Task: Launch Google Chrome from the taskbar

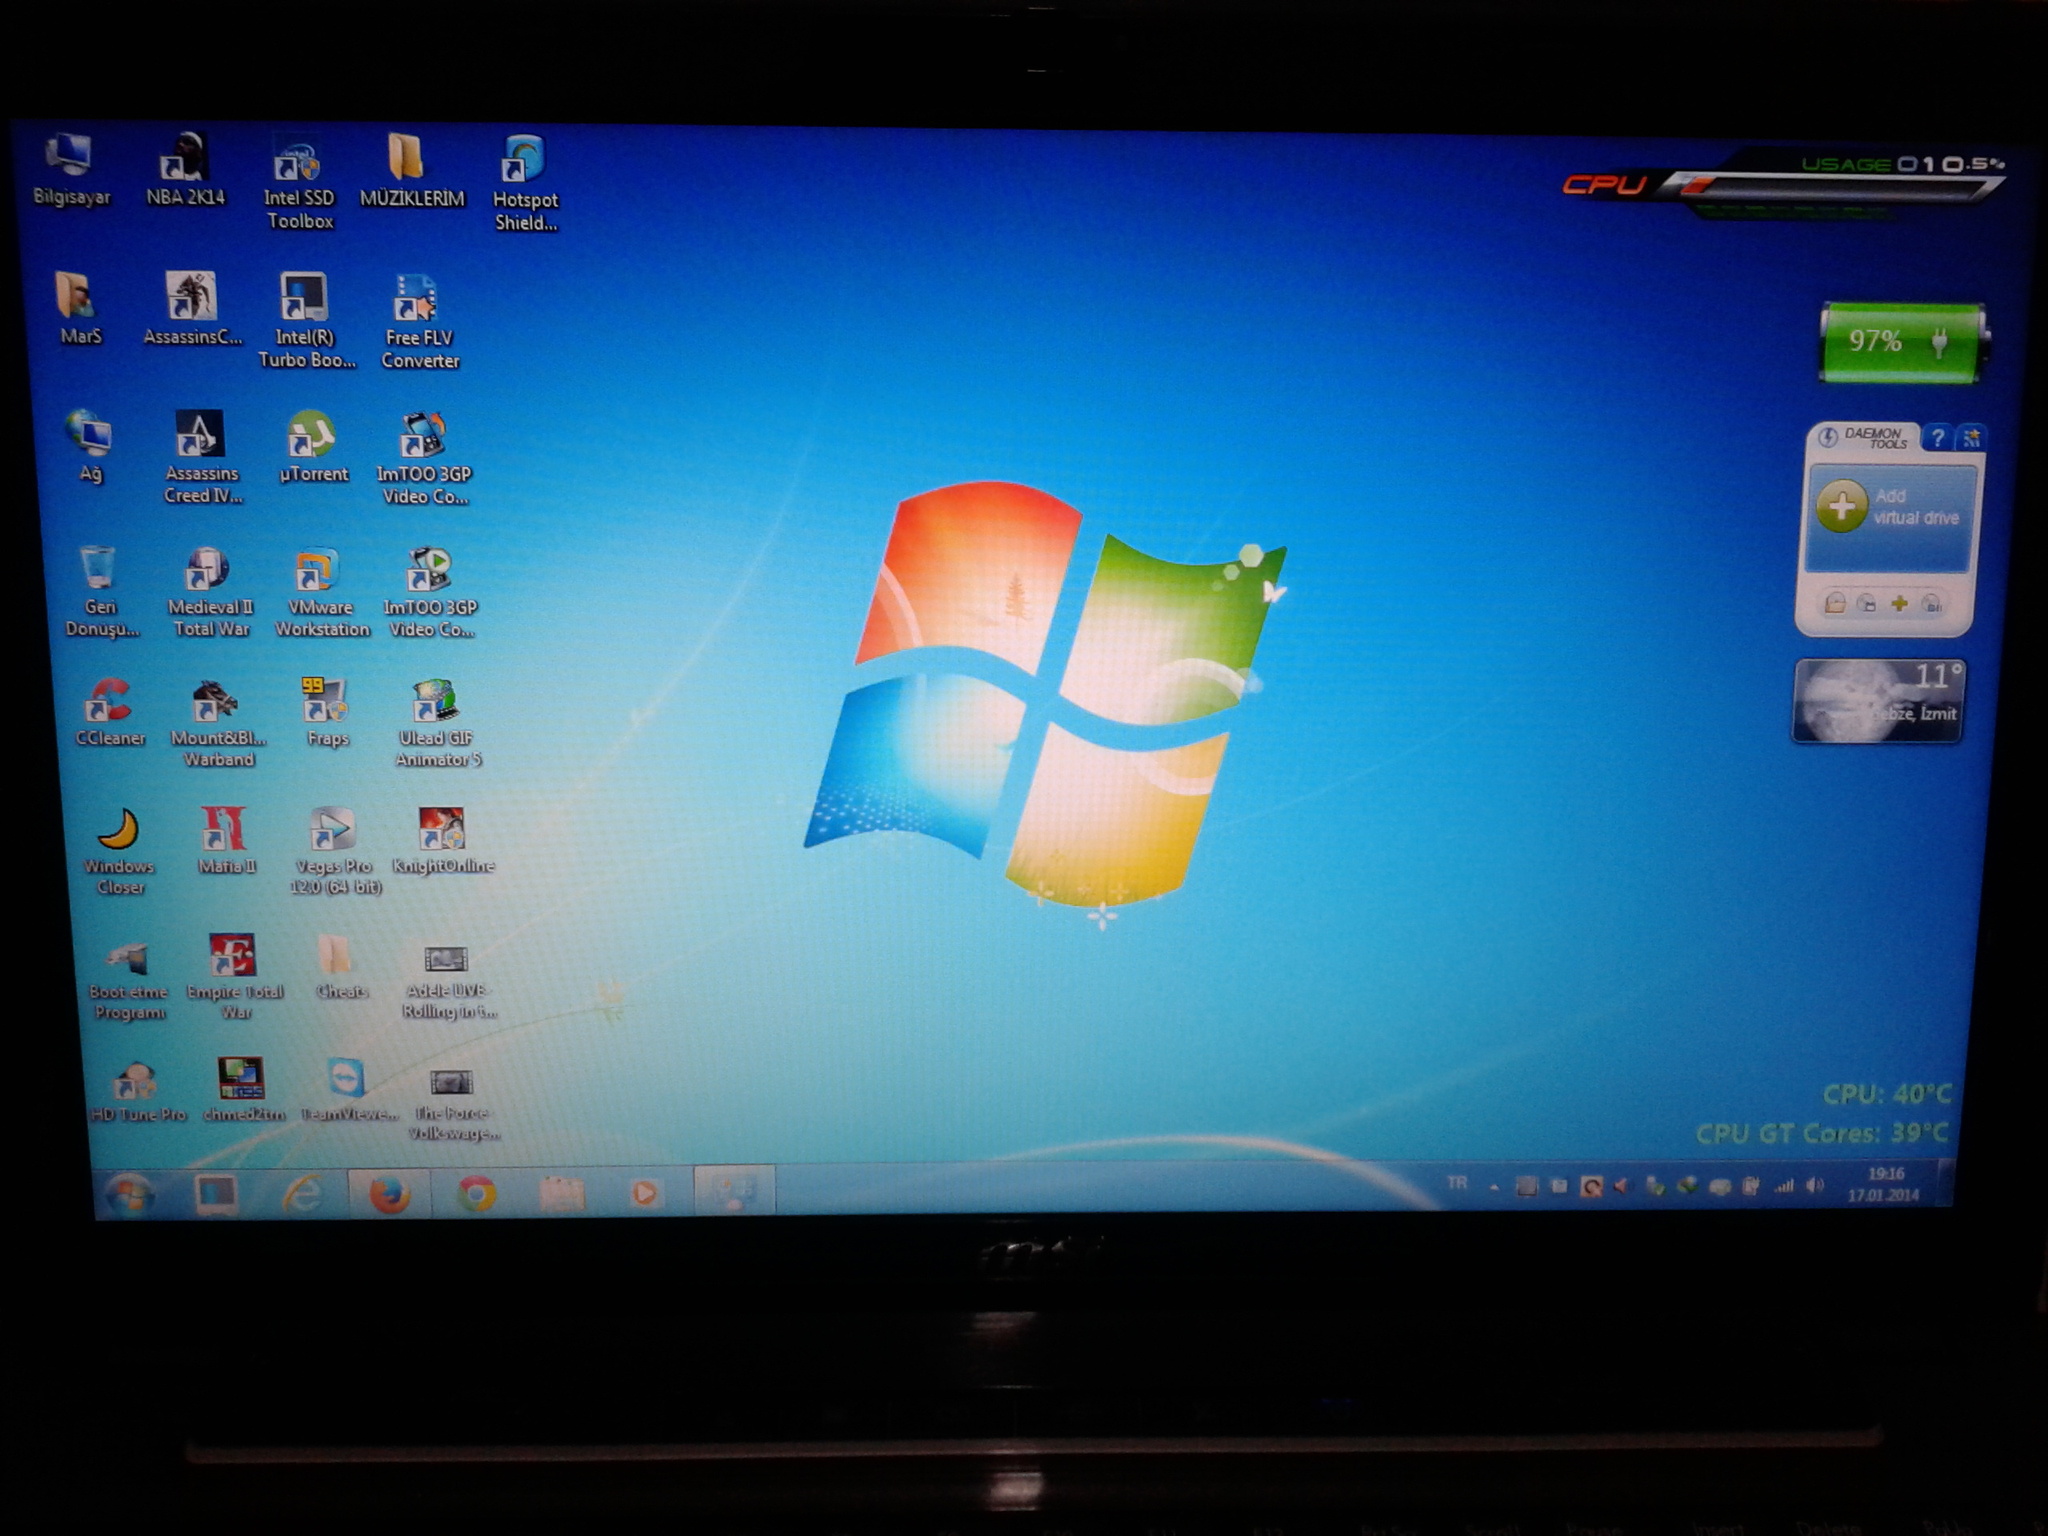Action: pyautogui.click(x=476, y=1194)
